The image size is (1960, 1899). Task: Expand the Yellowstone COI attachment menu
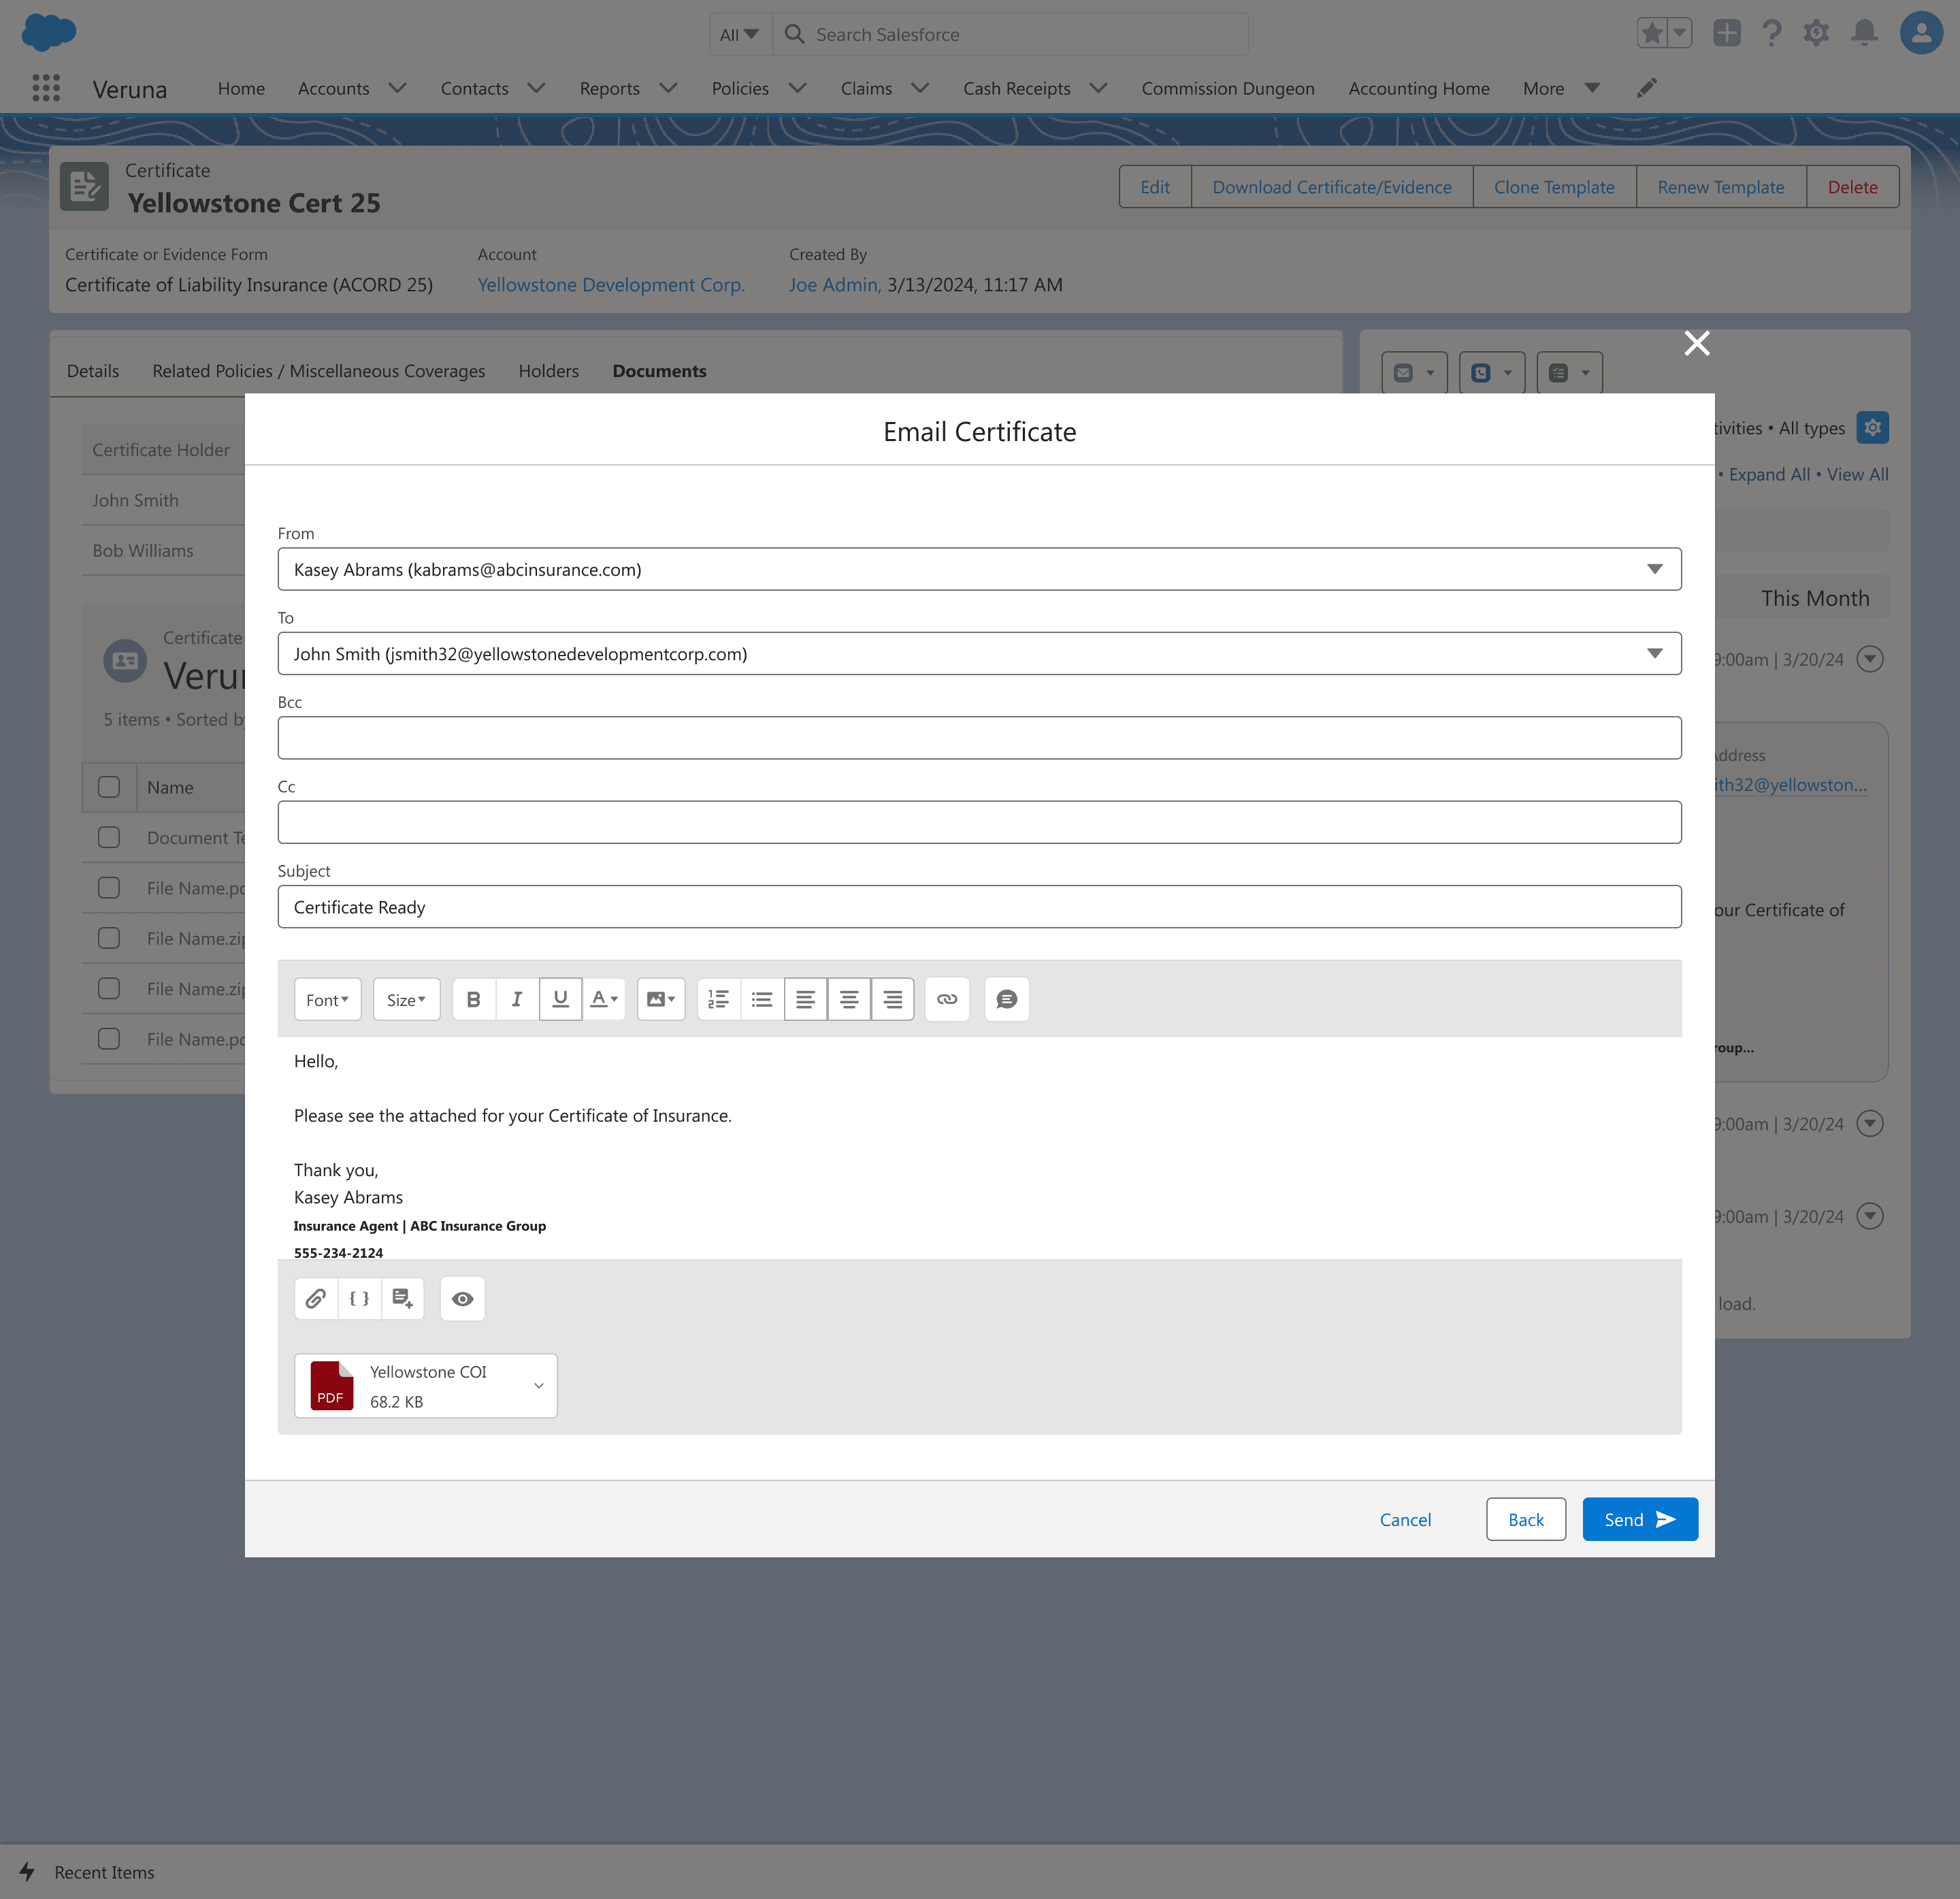coord(538,1385)
